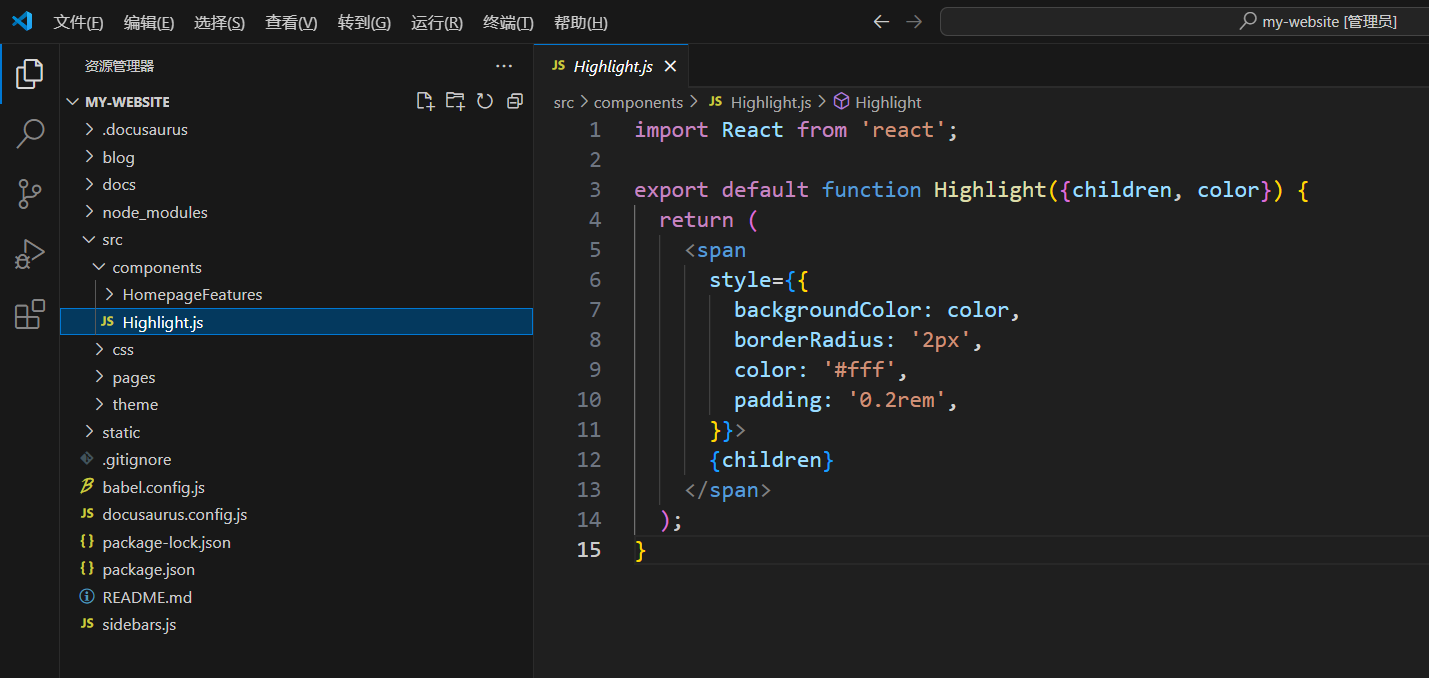Open .gitignore from the file tree
The height and width of the screenshot is (678, 1429).
click(296, 459)
